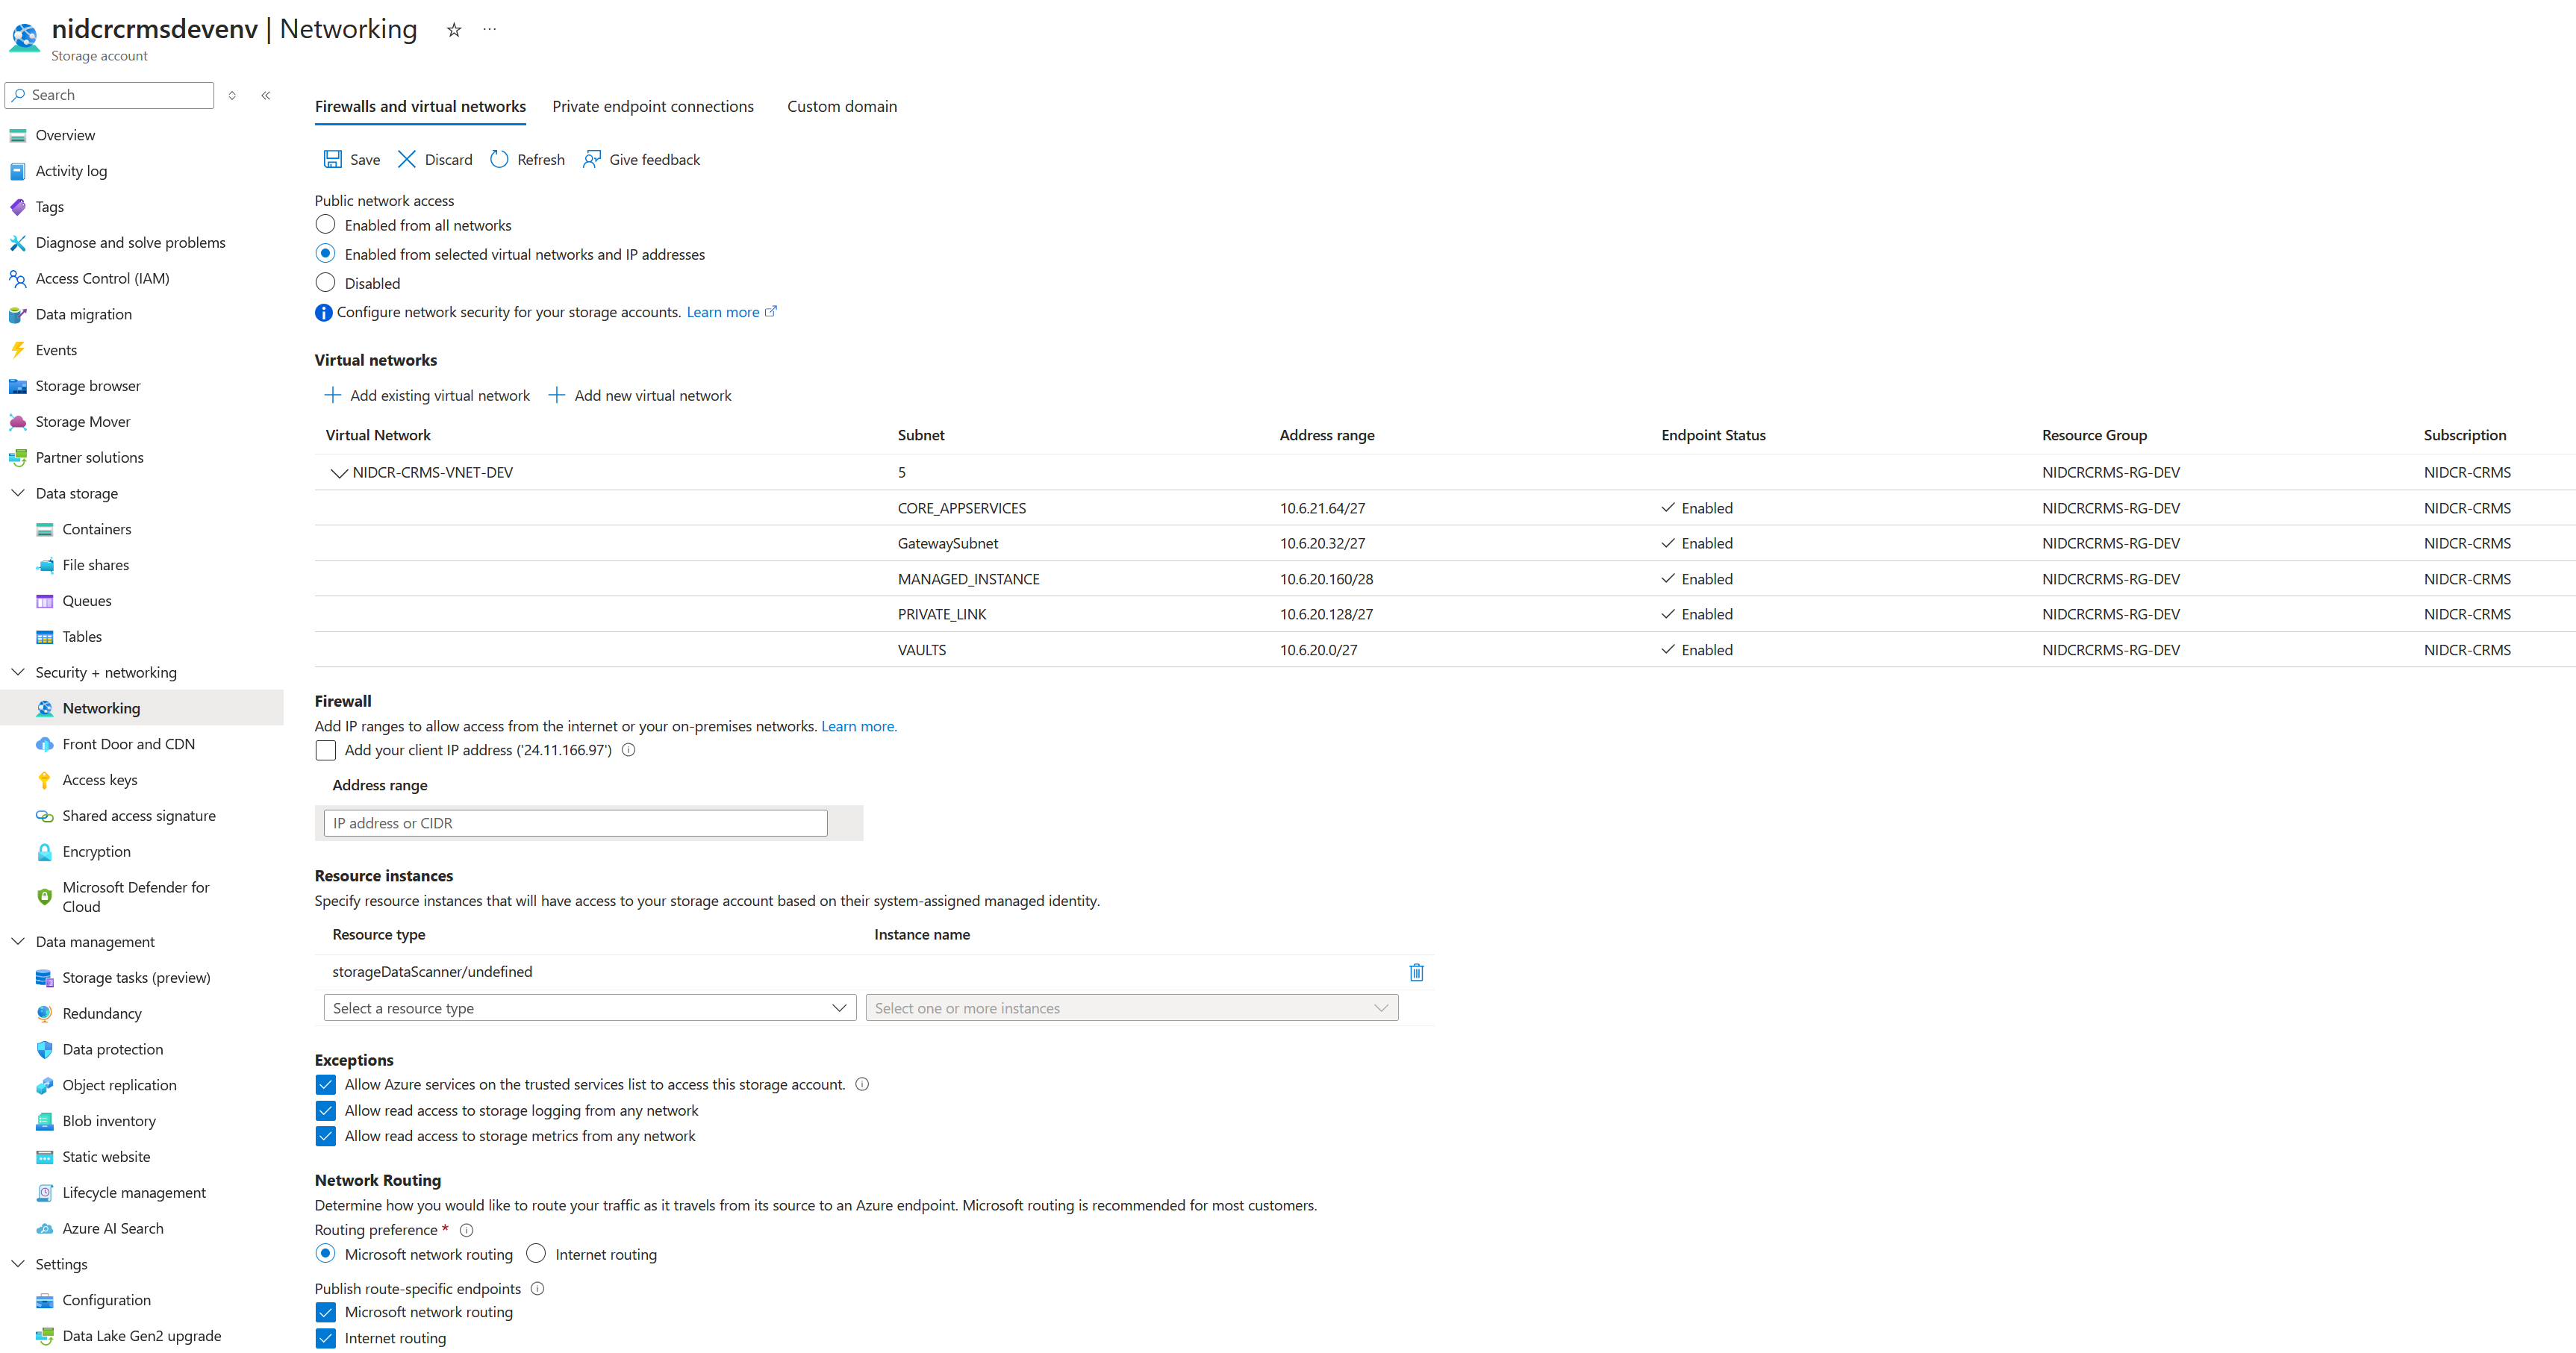Collapse the sidebar with double chevron
The height and width of the screenshot is (1353, 2576).
point(266,95)
